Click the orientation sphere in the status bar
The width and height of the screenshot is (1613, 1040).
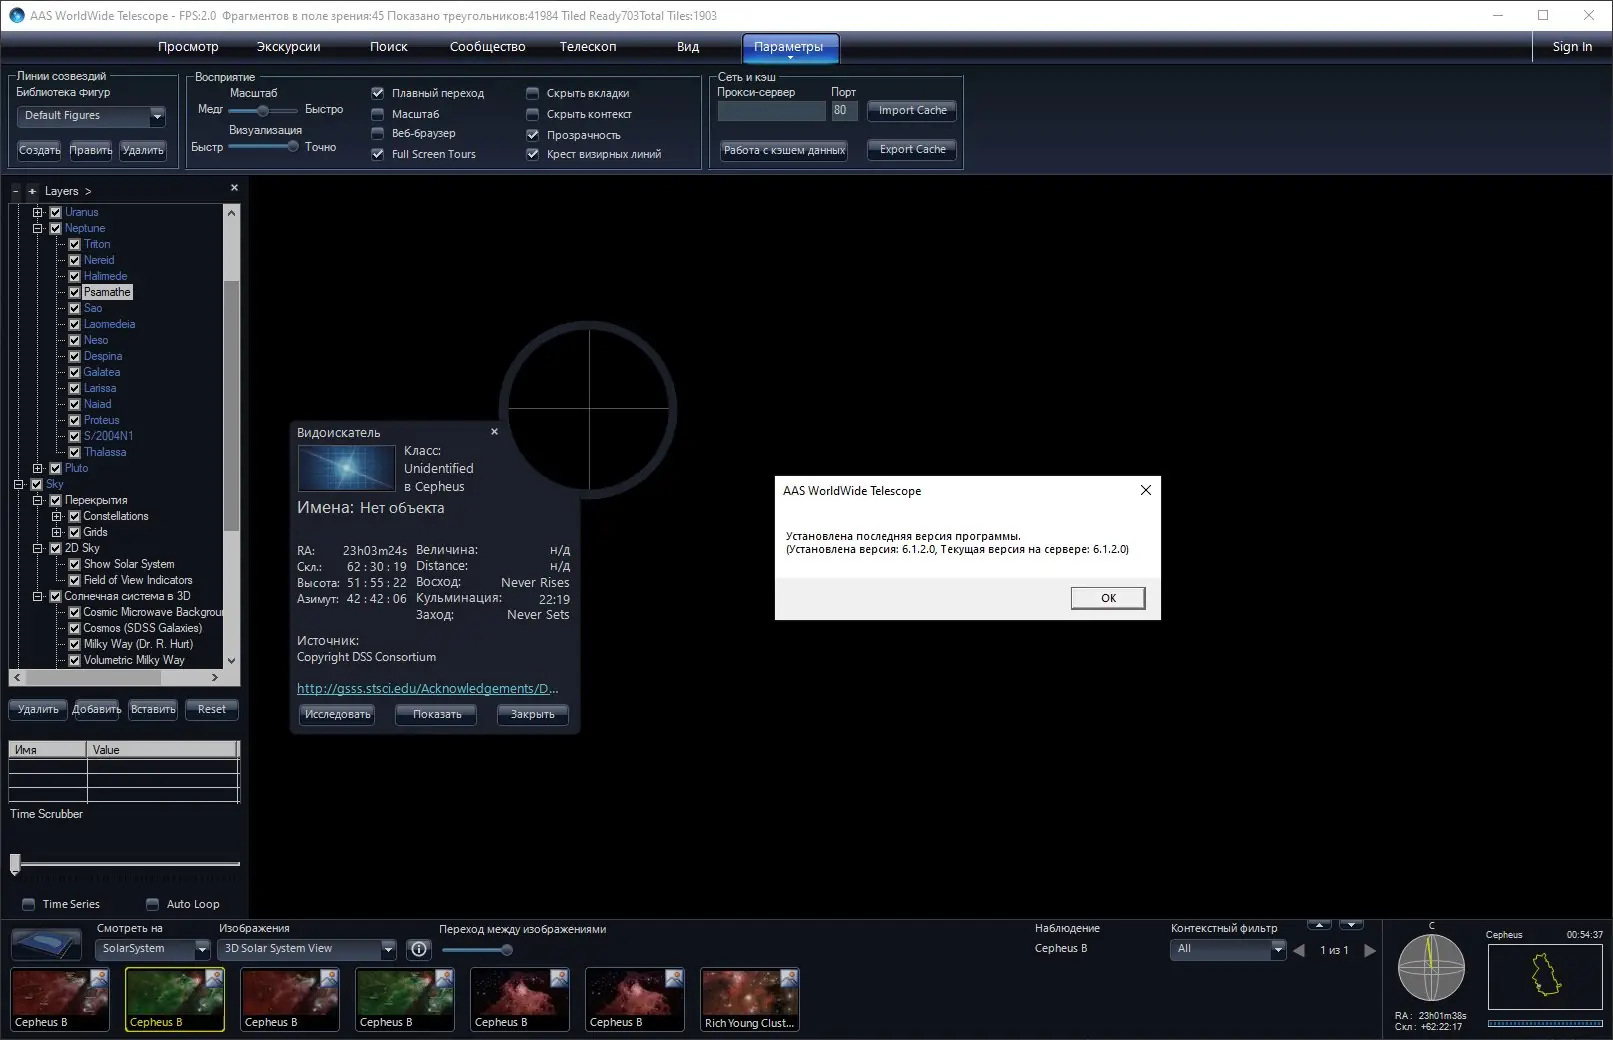[x=1431, y=967]
